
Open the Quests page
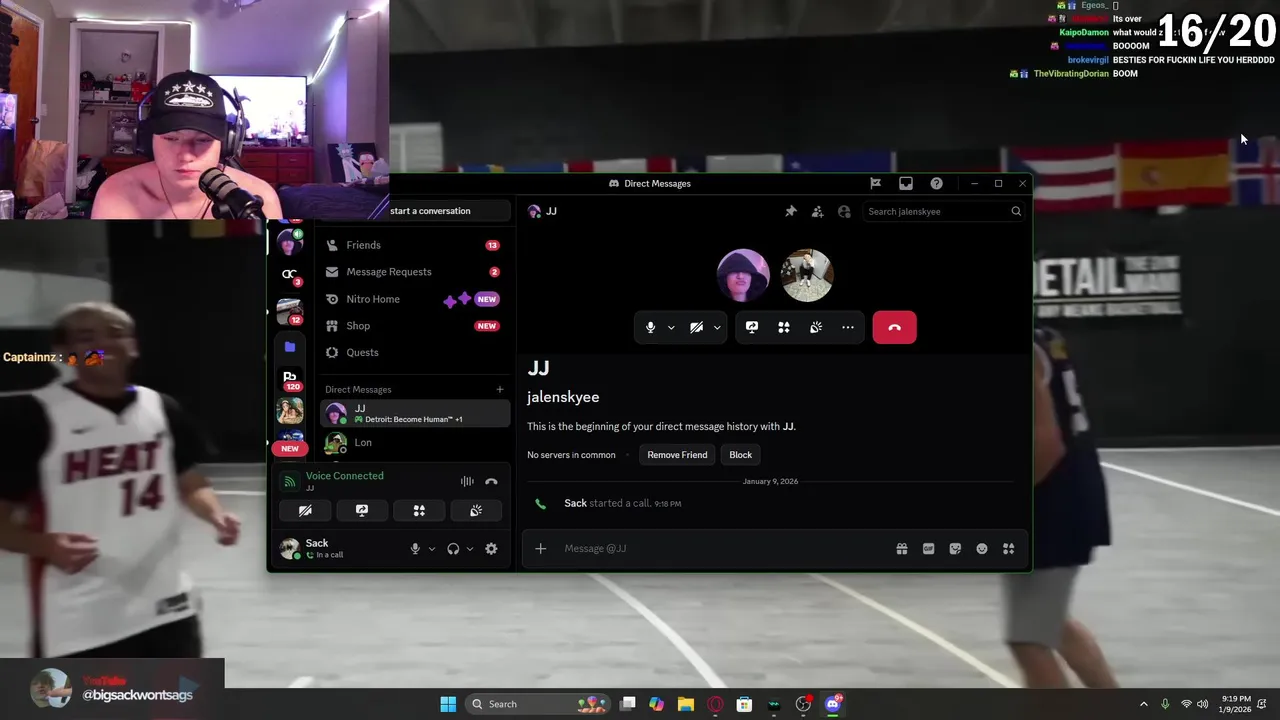tap(414, 352)
